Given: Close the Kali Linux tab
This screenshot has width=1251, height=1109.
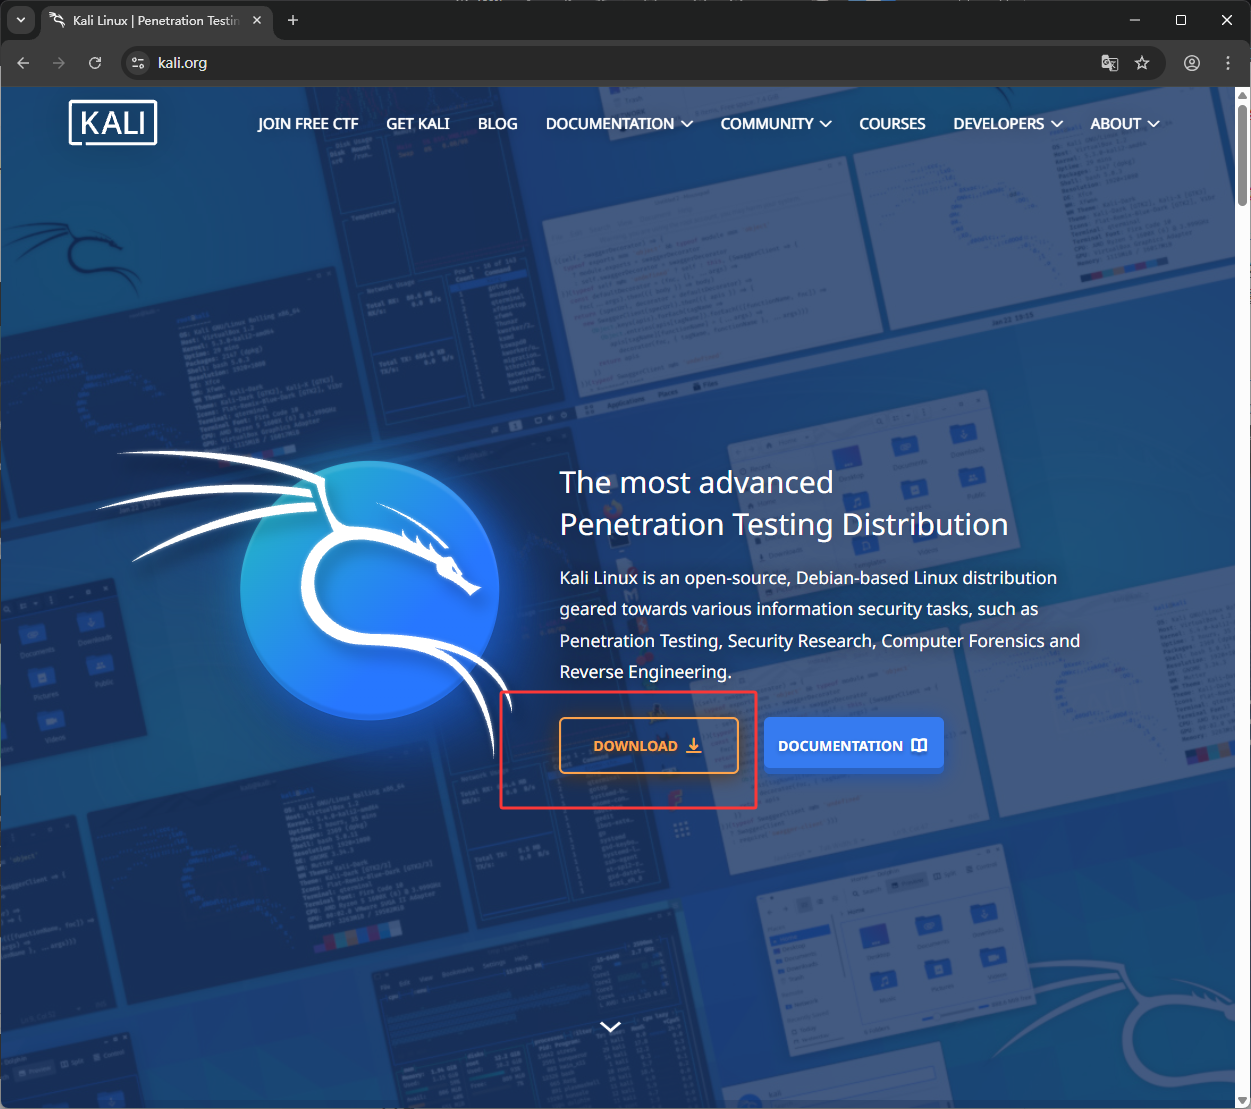Looking at the screenshot, I should click(257, 20).
